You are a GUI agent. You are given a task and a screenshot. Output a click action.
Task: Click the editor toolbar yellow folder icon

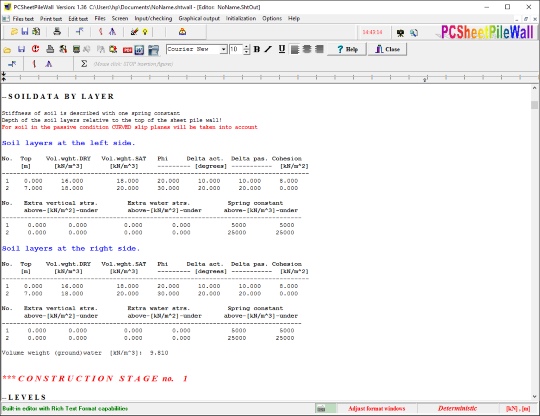[x=7, y=50]
